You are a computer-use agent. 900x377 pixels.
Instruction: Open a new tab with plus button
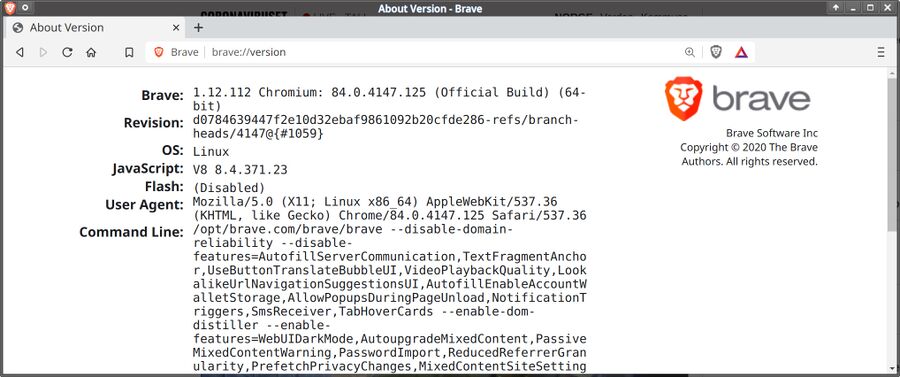click(x=198, y=28)
